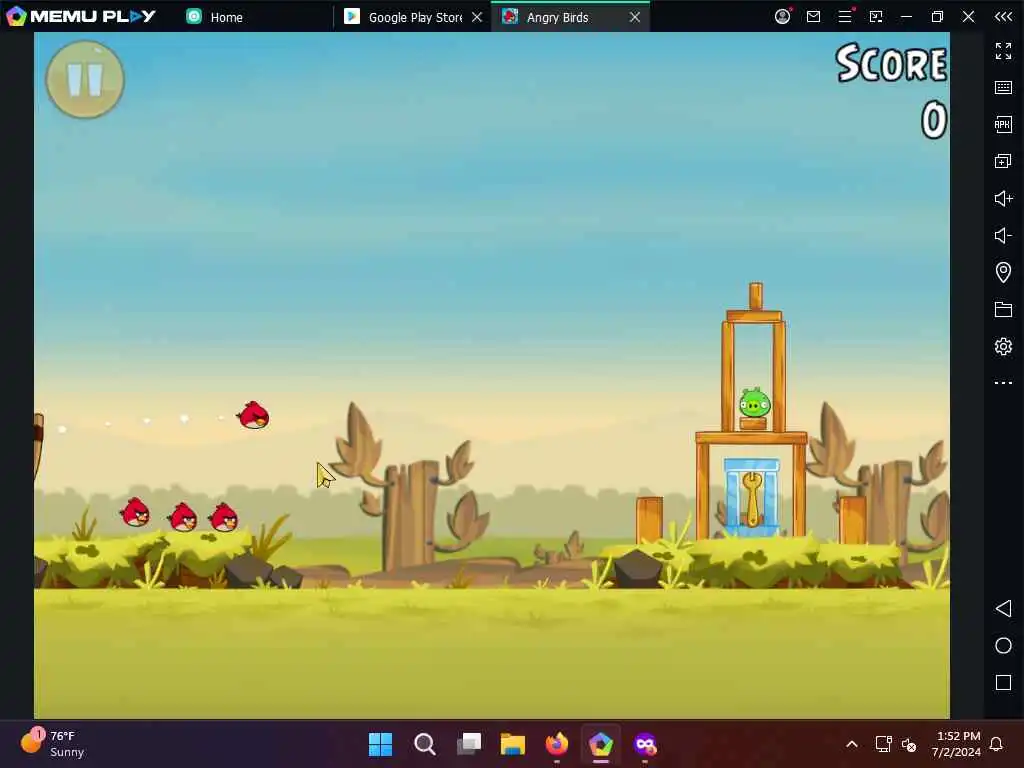Collapse the MEmu sidebar with triple chevron

[x=1003, y=16]
